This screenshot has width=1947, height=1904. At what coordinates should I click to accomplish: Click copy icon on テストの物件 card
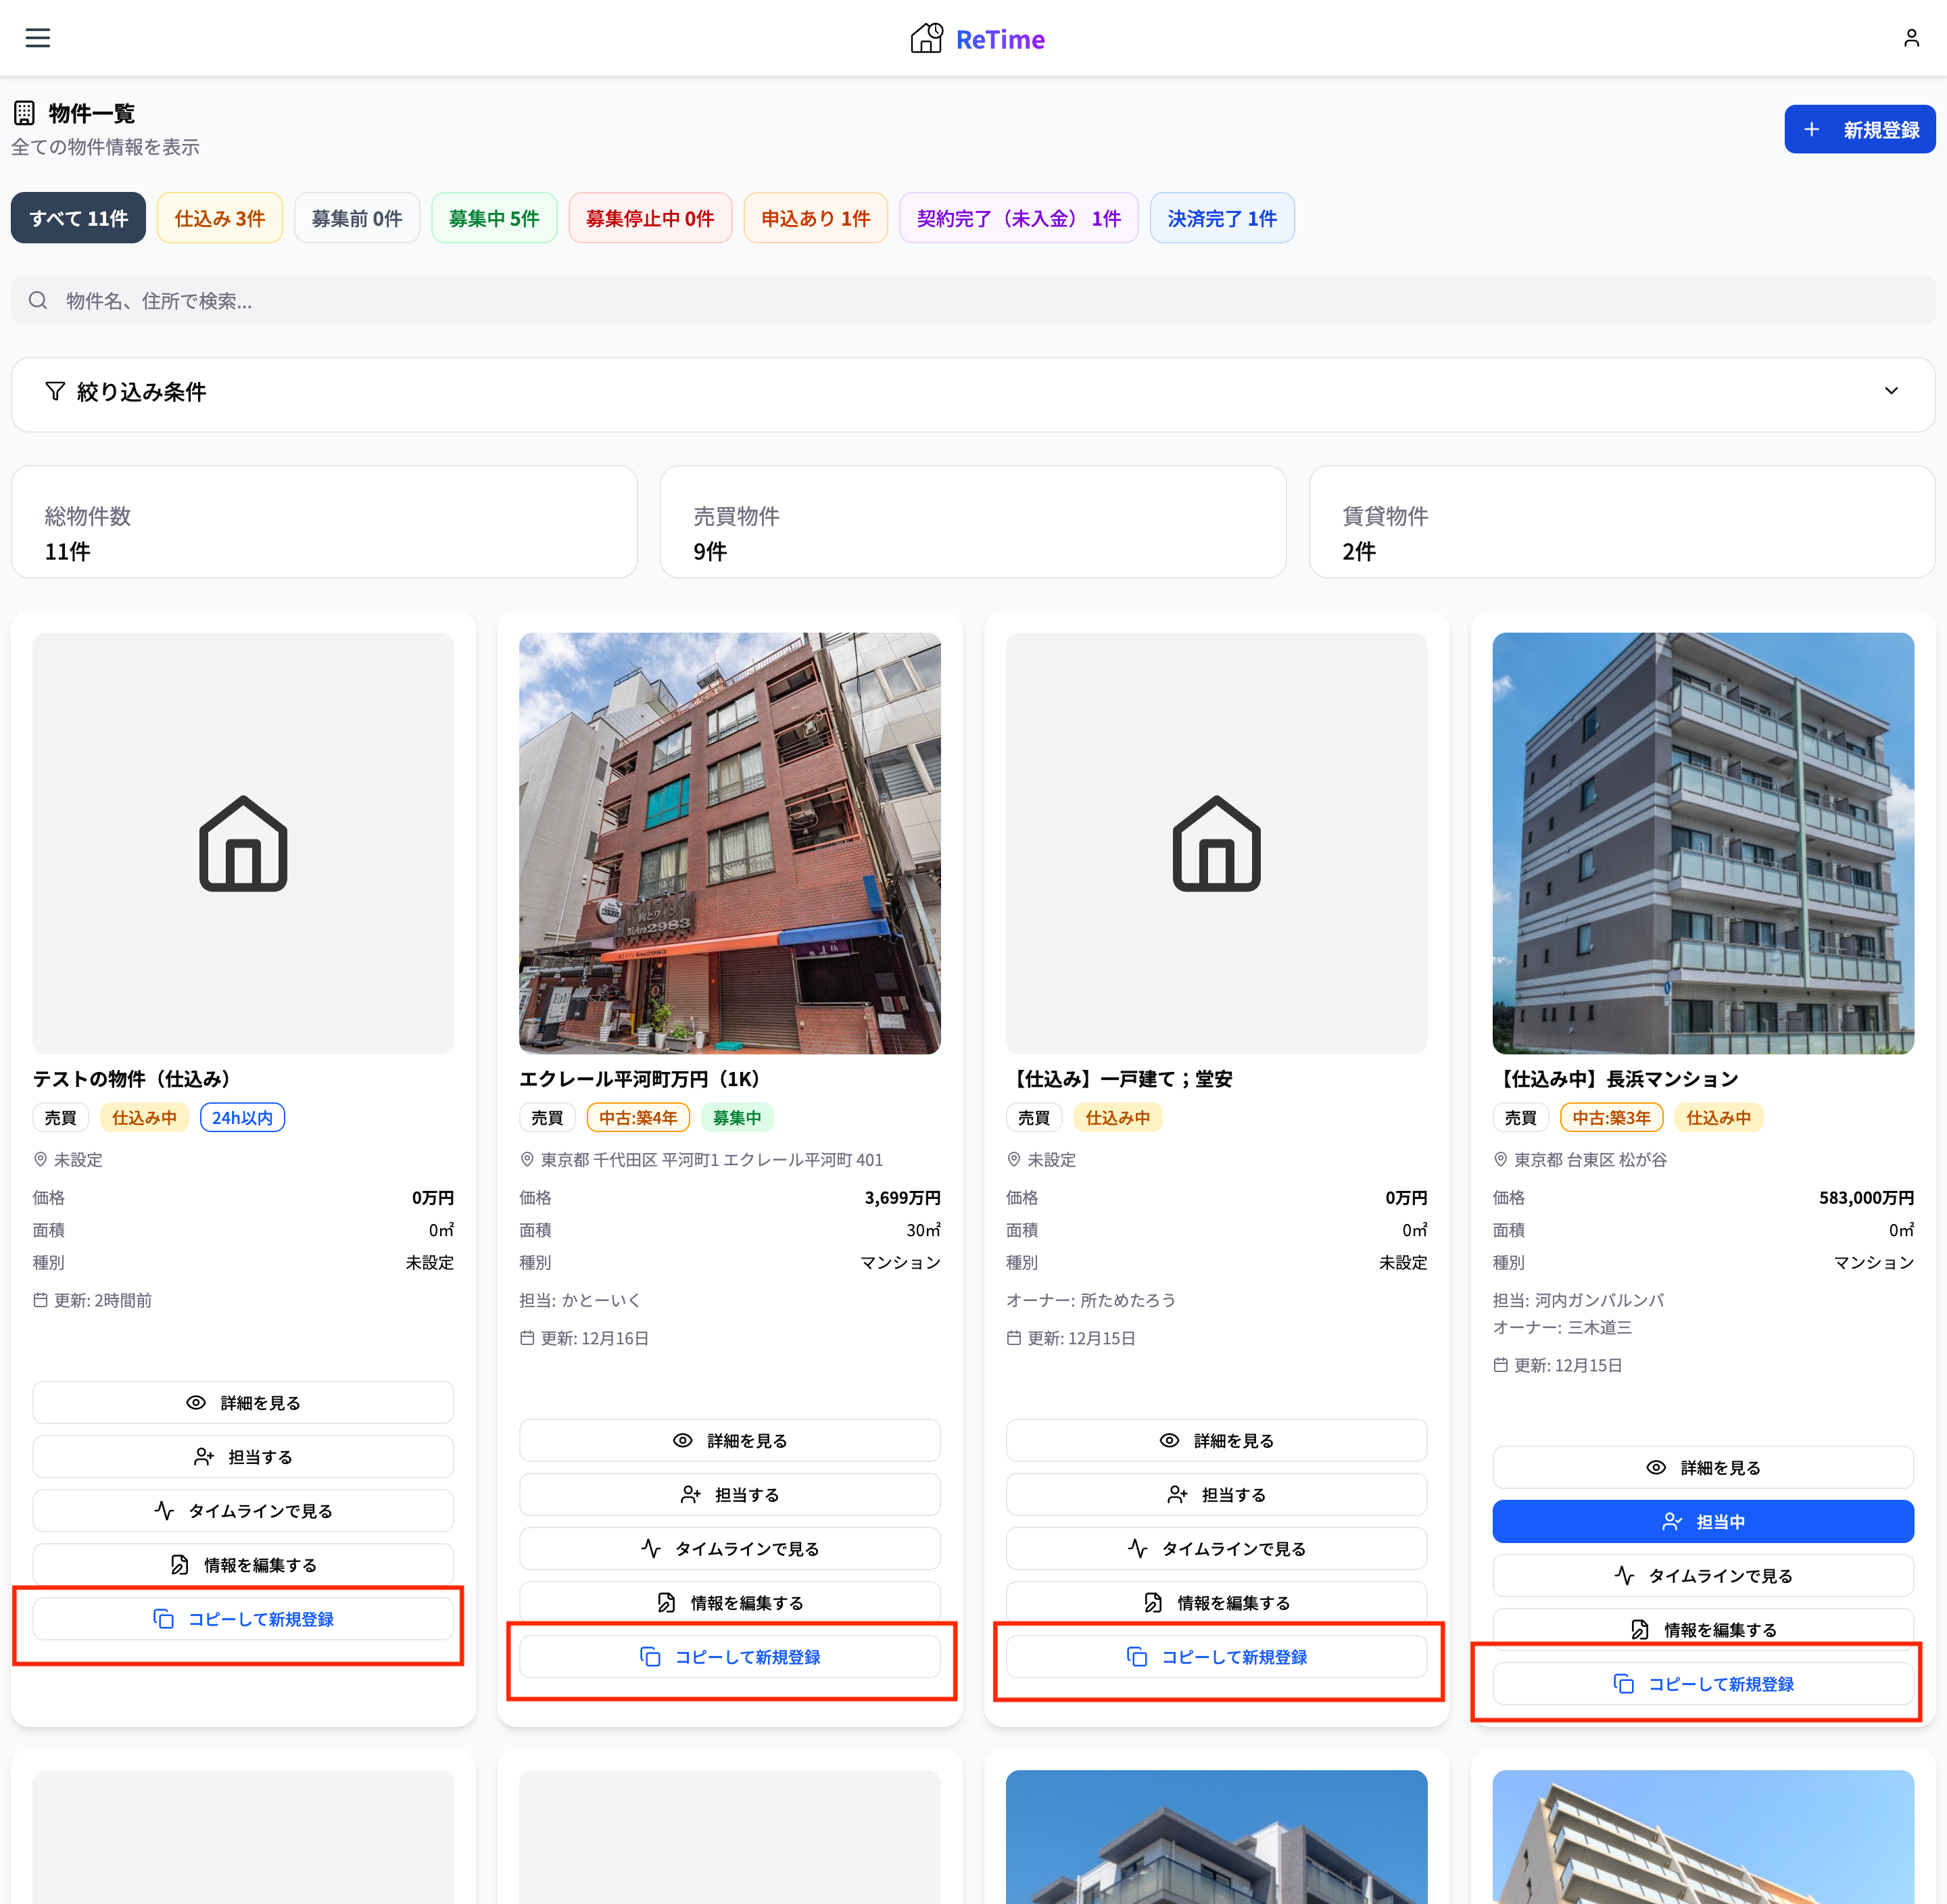coord(163,1618)
